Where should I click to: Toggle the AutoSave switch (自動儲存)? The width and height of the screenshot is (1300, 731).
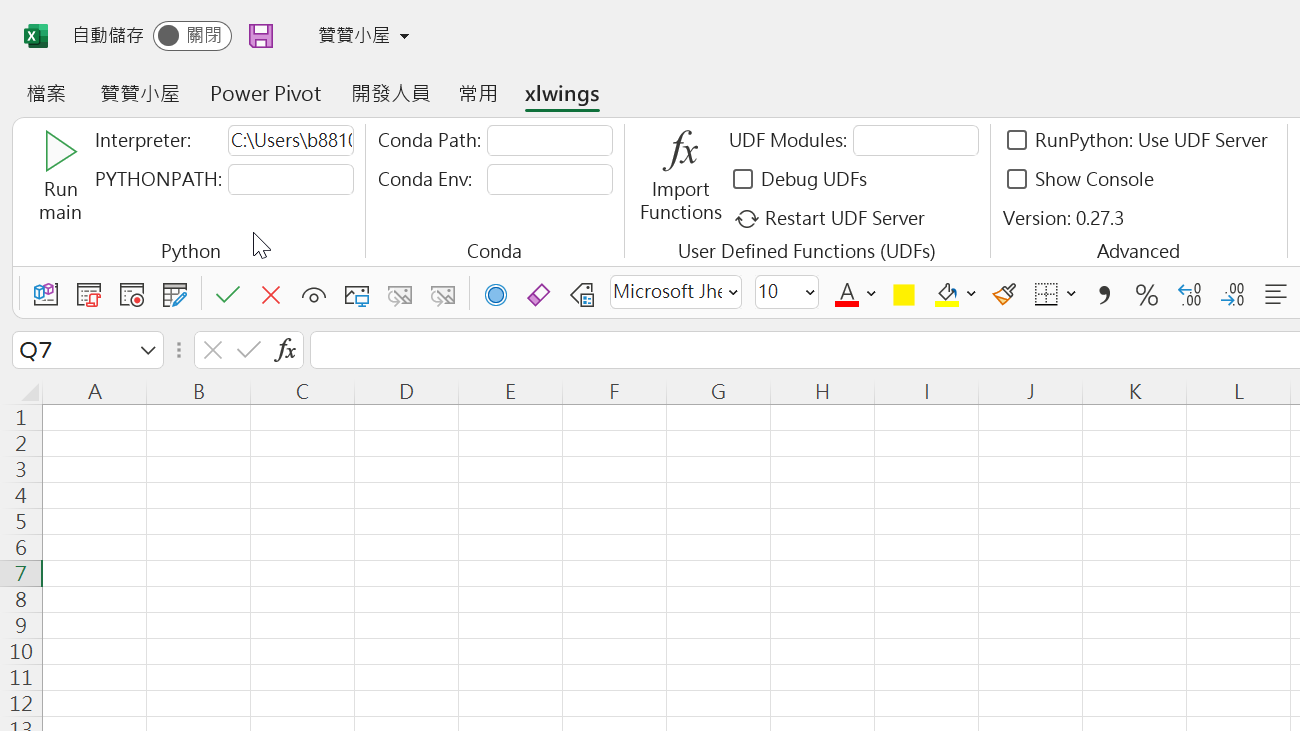coord(192,36)
